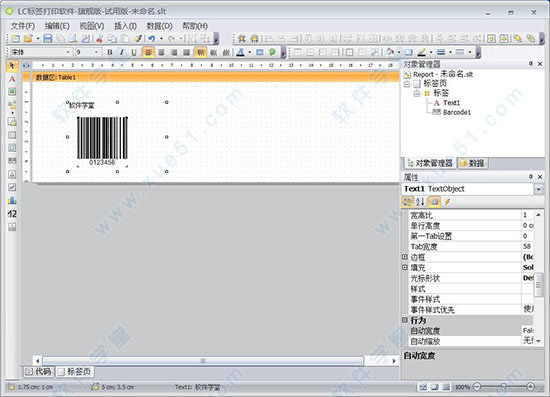Toggle Italic formatting
Viewport: 550px width, 397px height.
tap(122, 52)
